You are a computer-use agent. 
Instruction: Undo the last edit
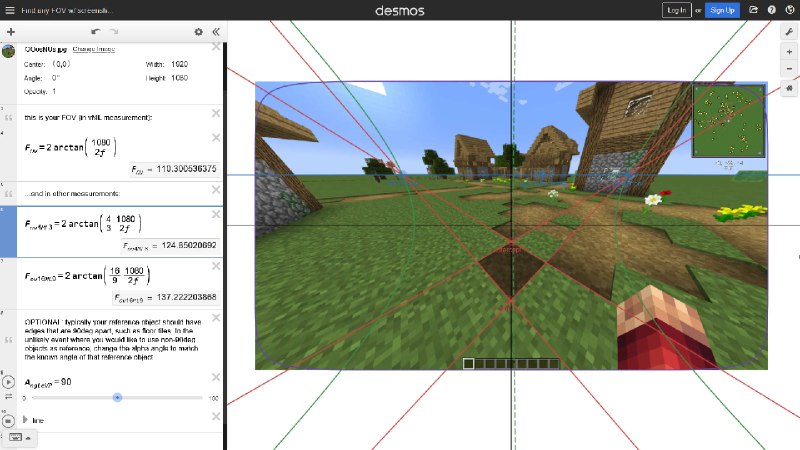pos(96,32)
